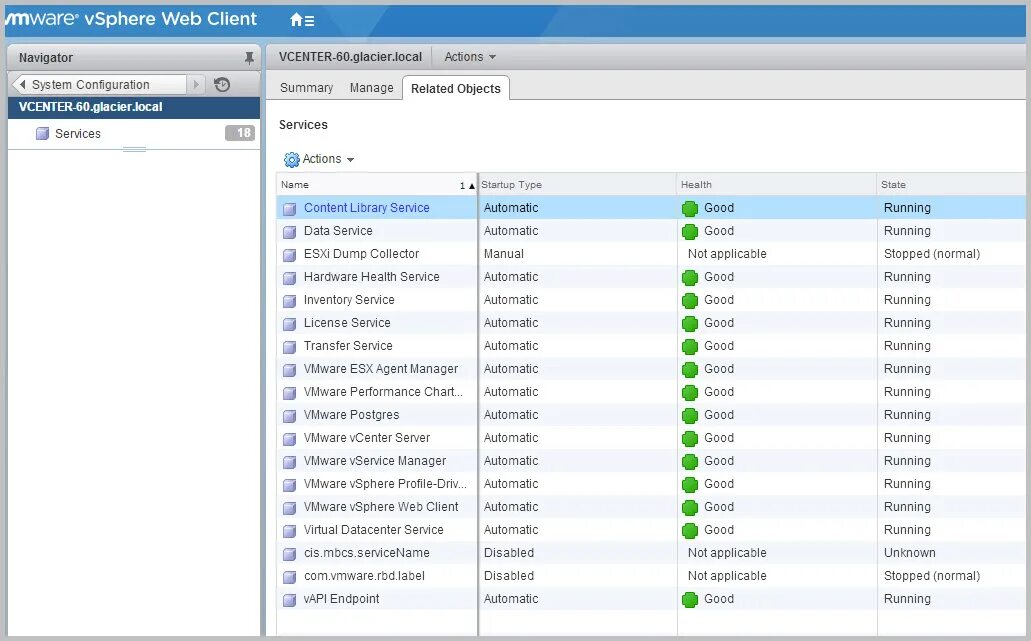
Task: Click Not applicable health for ESXi Dump Collector
Action: click(727, 254)
